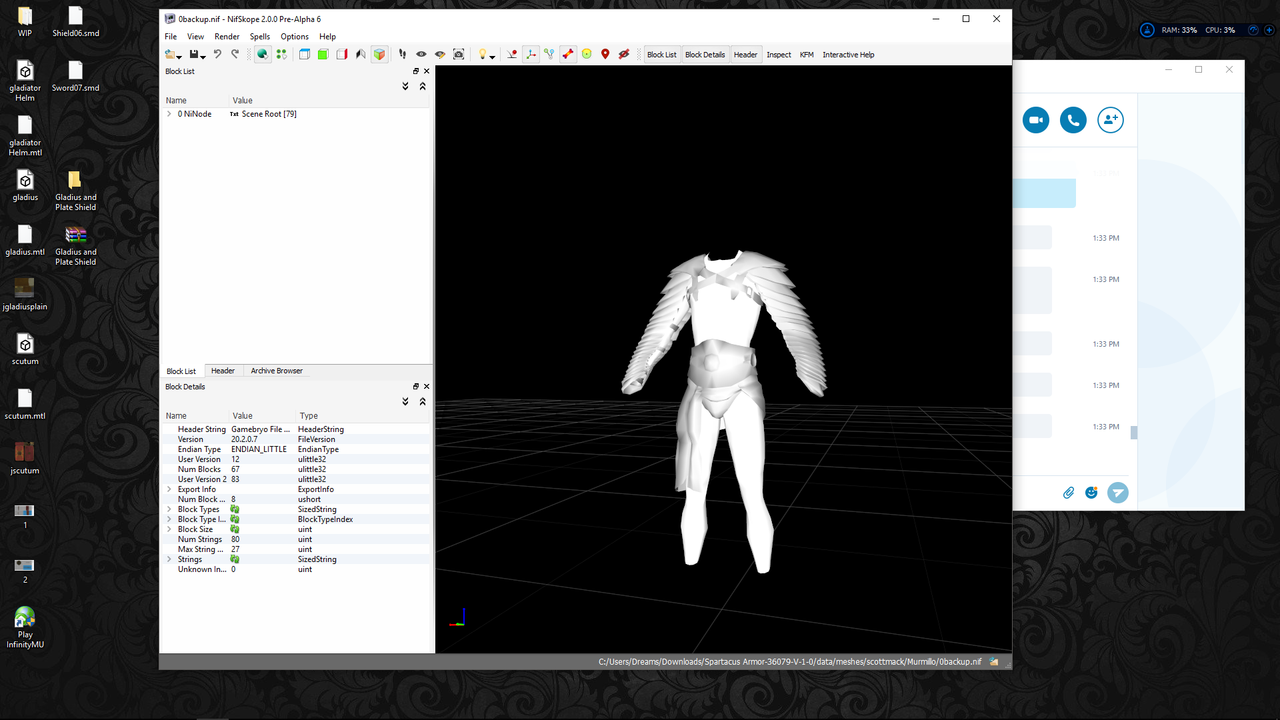Click the chat window scrollbar thumb
The image size is (1280, 720).
1134,433
